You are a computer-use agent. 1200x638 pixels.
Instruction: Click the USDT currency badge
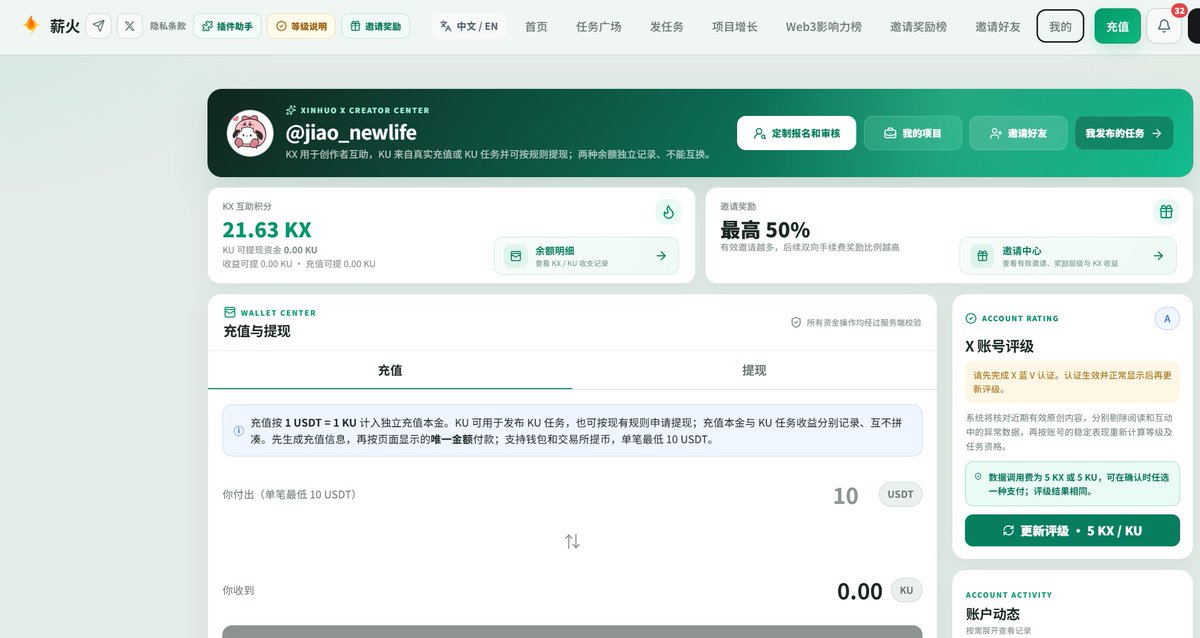(x=901, y=494)
